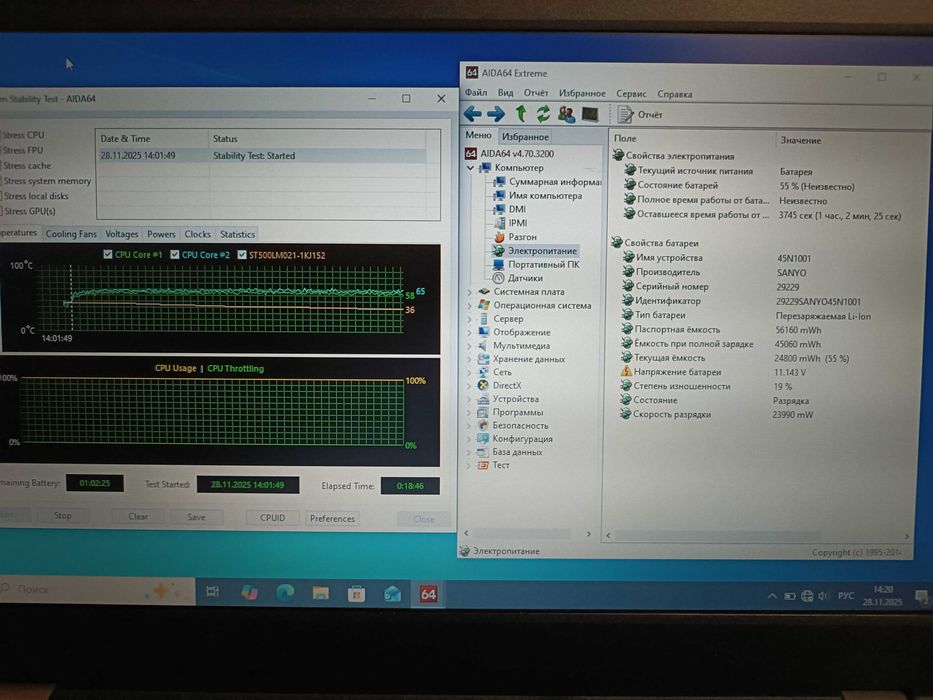
Task: Click the DirectX icon in tree
Action: [483, 385]
